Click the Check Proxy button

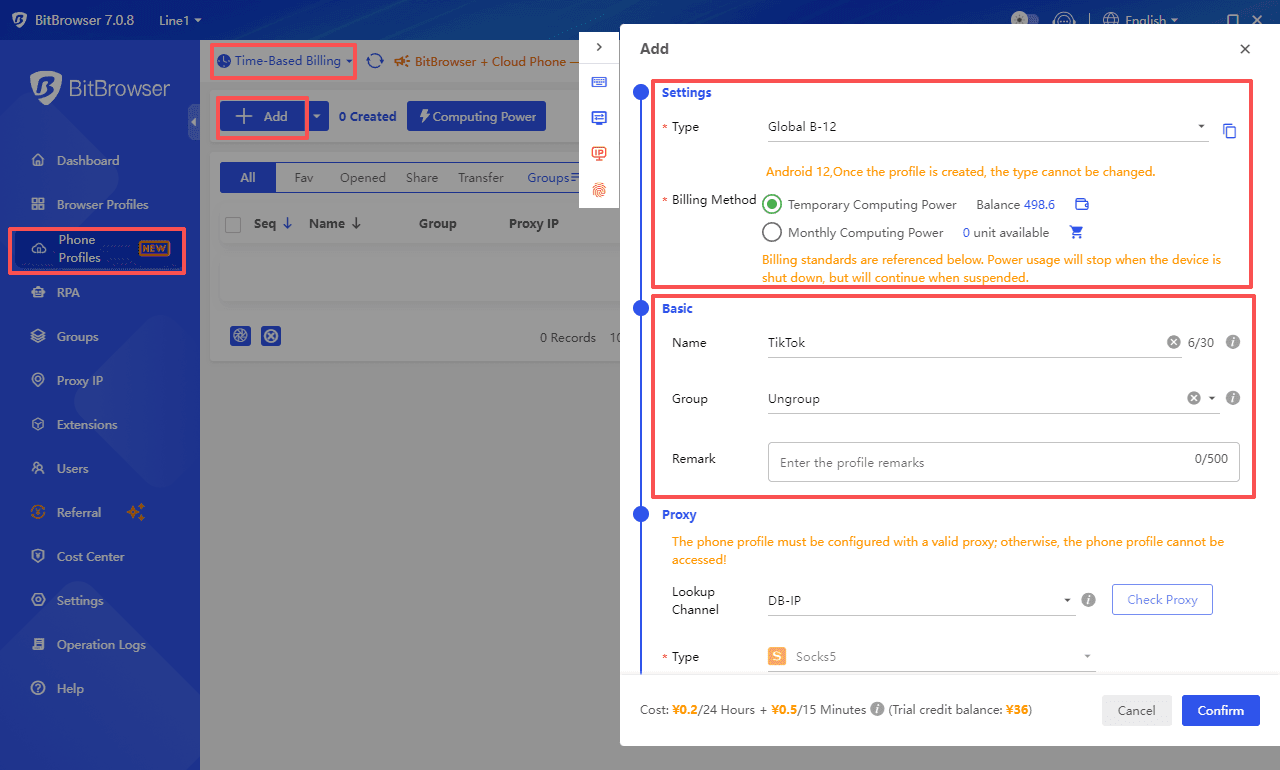tap(1161, 600)
